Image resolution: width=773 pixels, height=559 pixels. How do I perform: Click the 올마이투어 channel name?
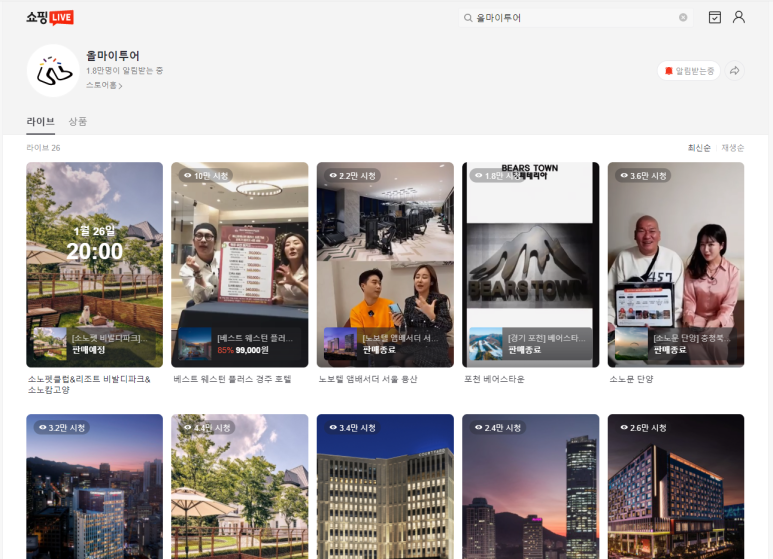[113, 56]
